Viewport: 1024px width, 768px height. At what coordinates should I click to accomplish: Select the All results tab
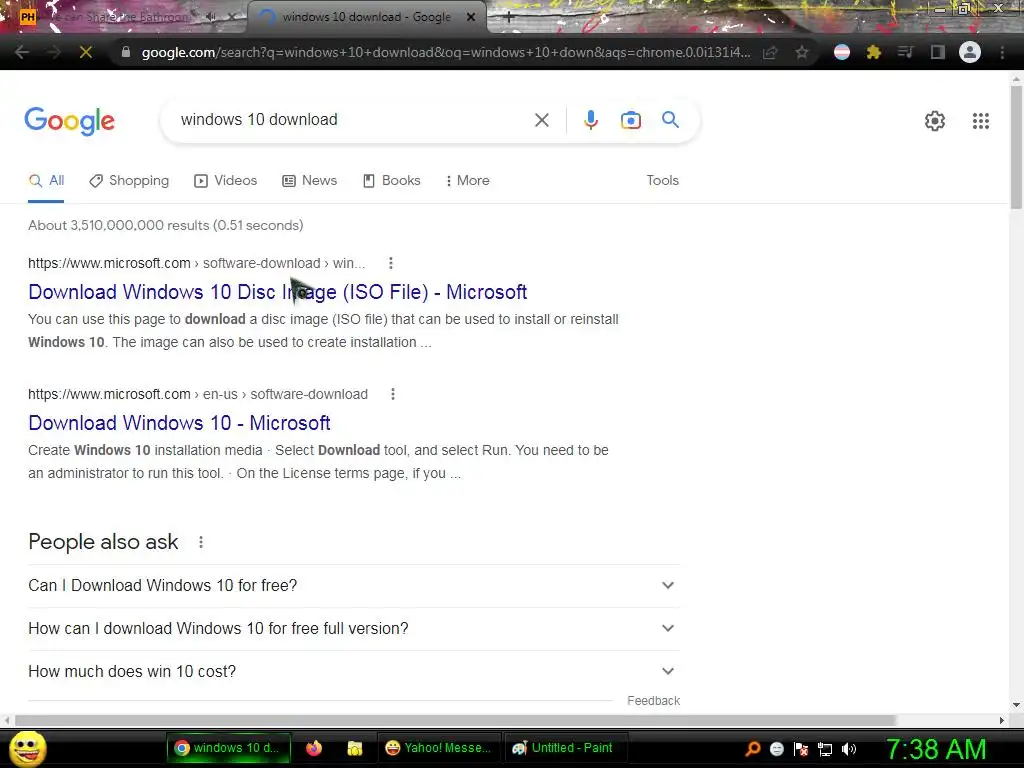pyautogui.click(x=46, y=181)
